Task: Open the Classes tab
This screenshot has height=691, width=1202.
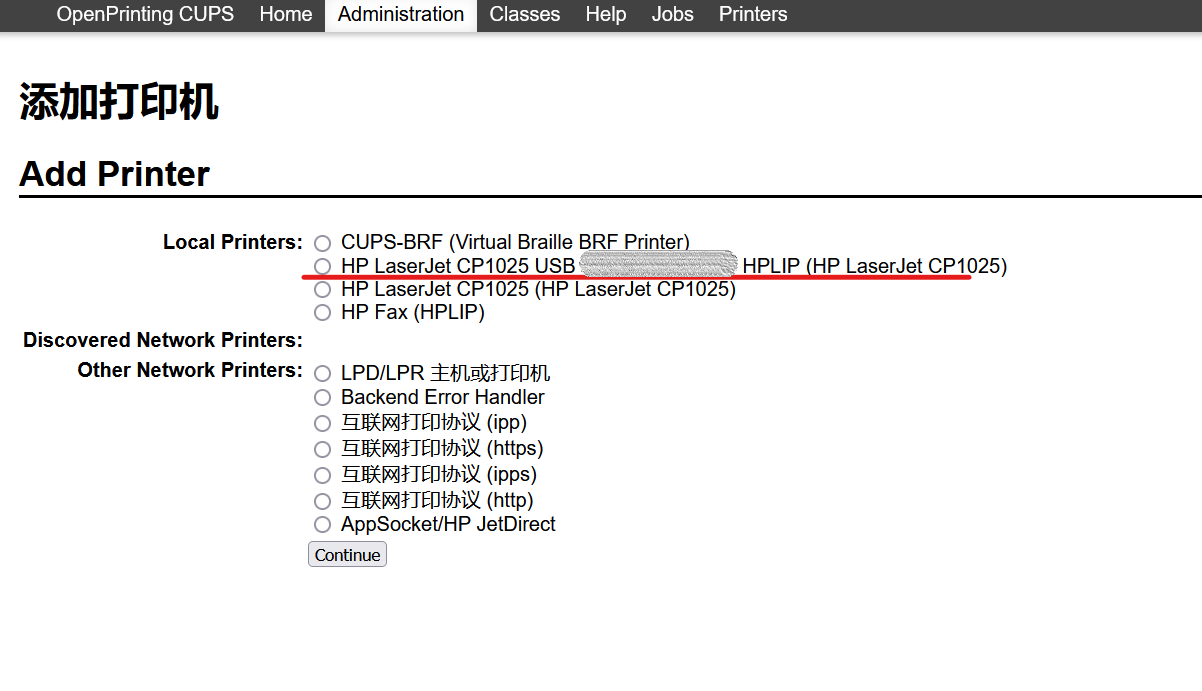Action: tap(524, 14)
